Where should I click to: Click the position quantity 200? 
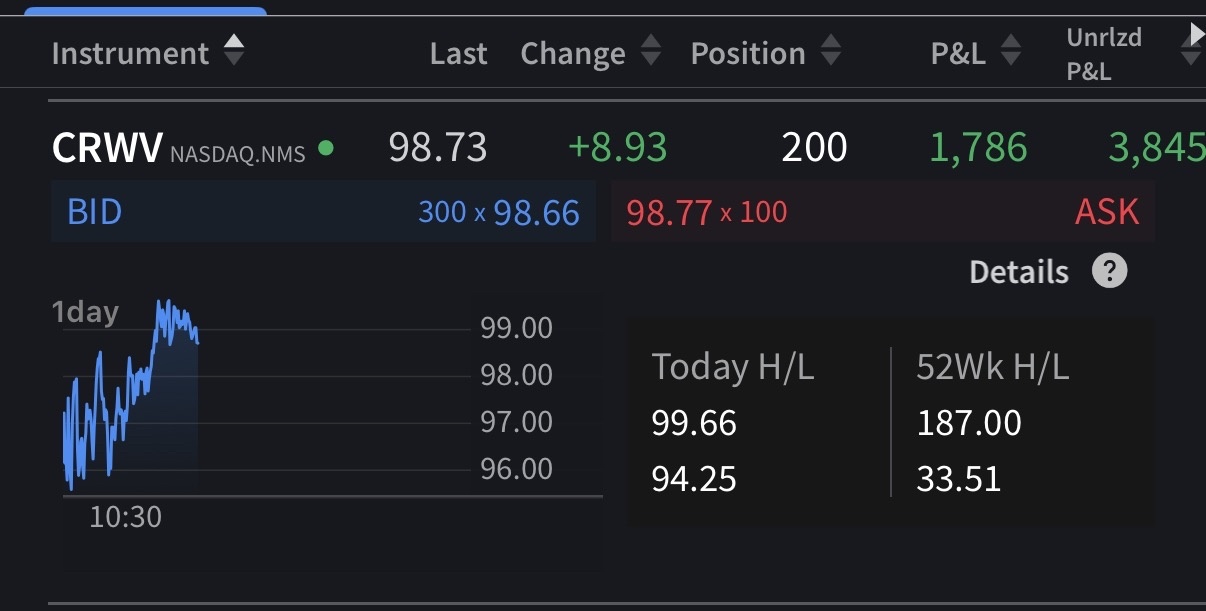coord(814,148)
